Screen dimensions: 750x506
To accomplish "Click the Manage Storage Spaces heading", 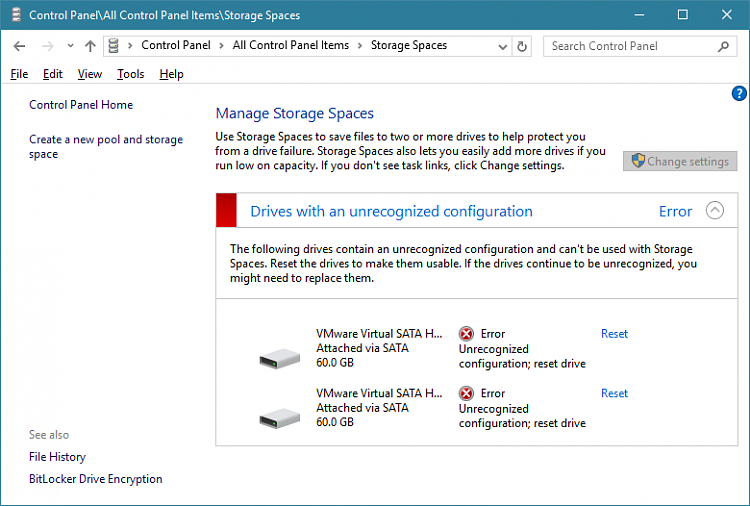I will (294, 113).
